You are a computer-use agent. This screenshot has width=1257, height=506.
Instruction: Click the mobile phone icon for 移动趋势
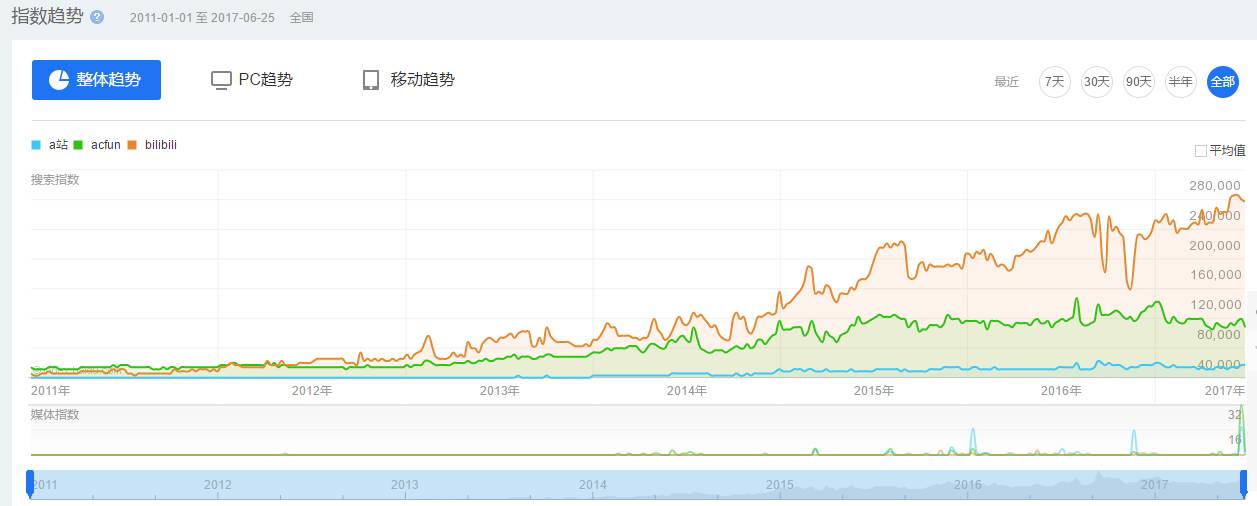(x=371, y=80)
